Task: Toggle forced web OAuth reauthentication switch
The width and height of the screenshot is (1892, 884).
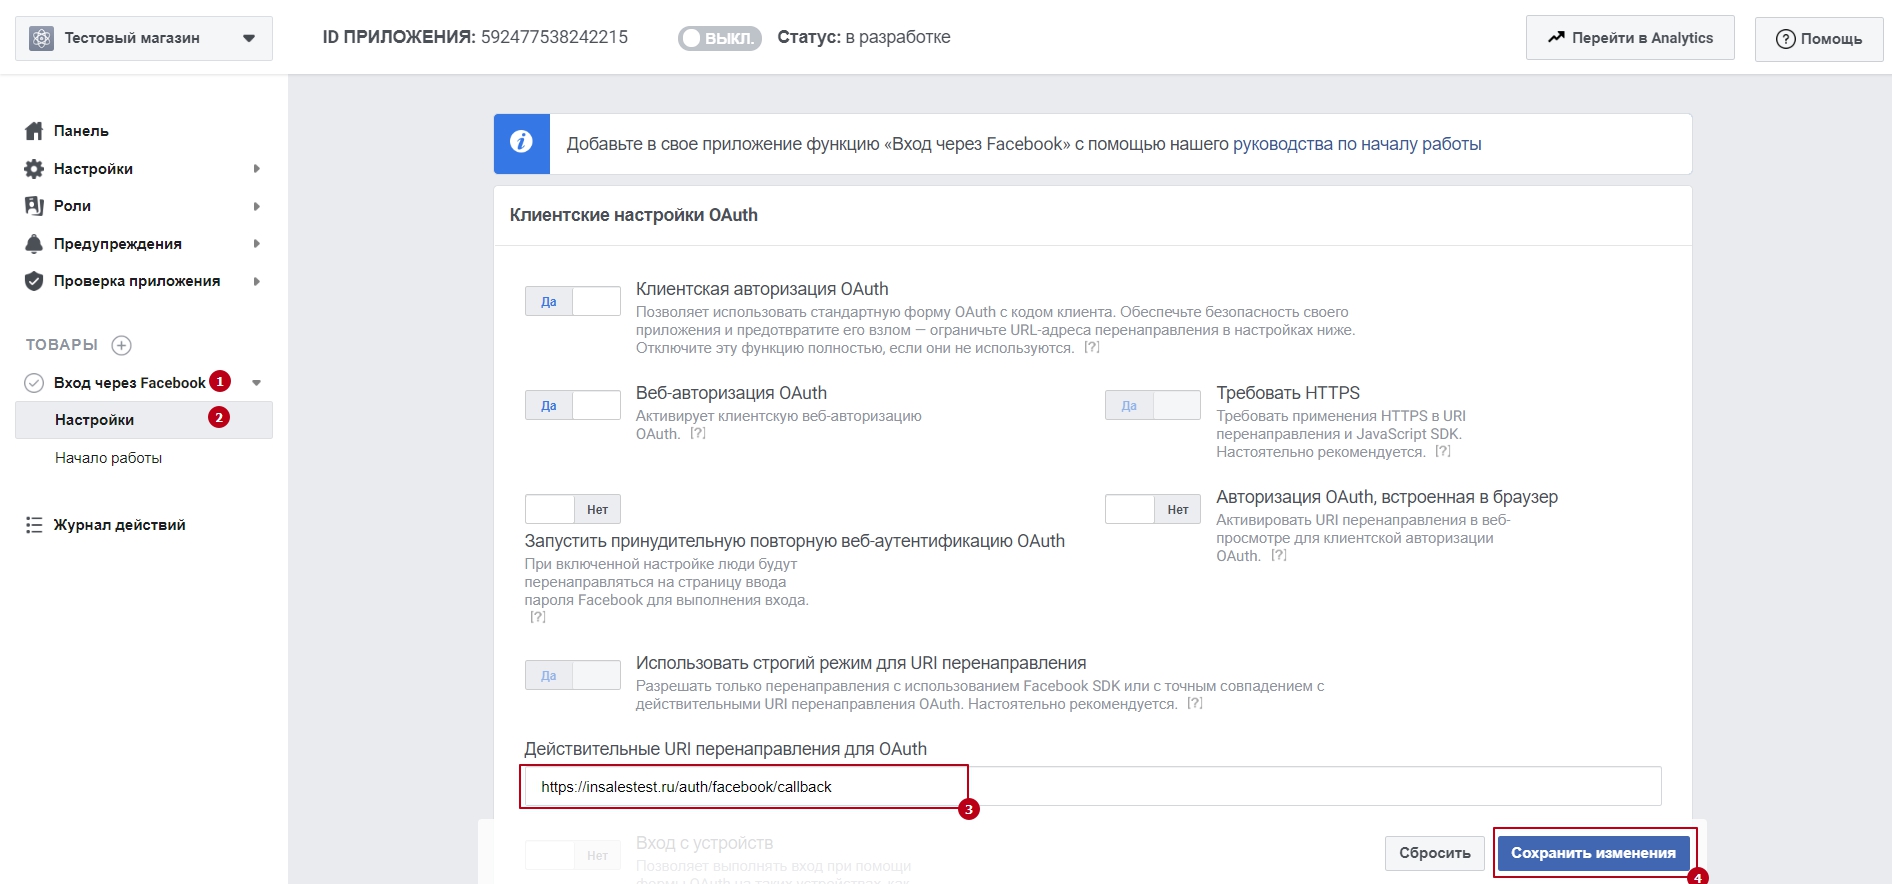Action: [x=573, y=509]
